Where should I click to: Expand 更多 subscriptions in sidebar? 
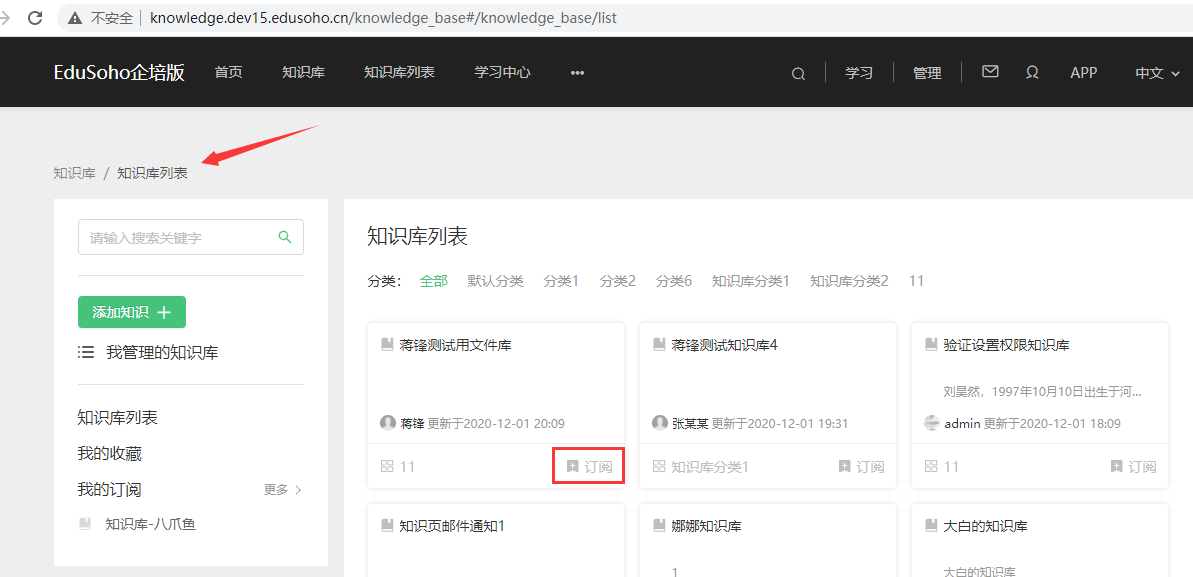point(283,489)
